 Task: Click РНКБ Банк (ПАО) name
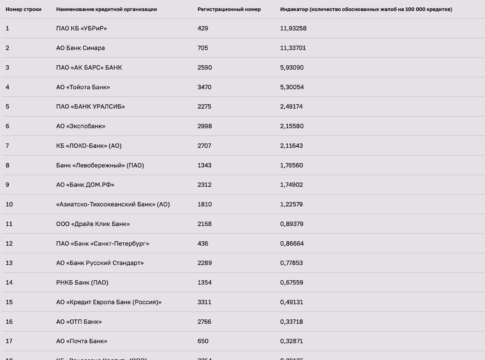click(x=82, y=283)
